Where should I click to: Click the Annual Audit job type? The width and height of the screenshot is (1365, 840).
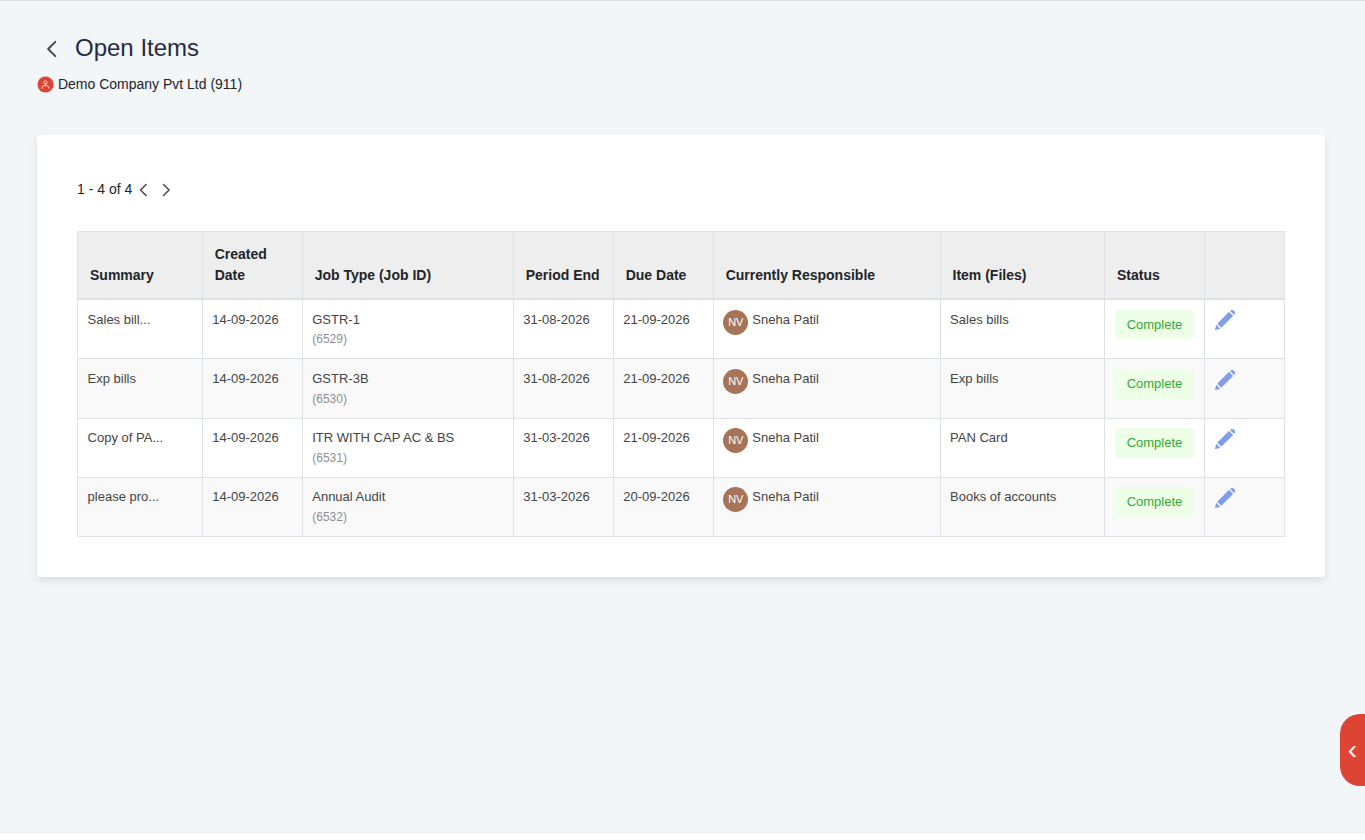click(349, 497)
